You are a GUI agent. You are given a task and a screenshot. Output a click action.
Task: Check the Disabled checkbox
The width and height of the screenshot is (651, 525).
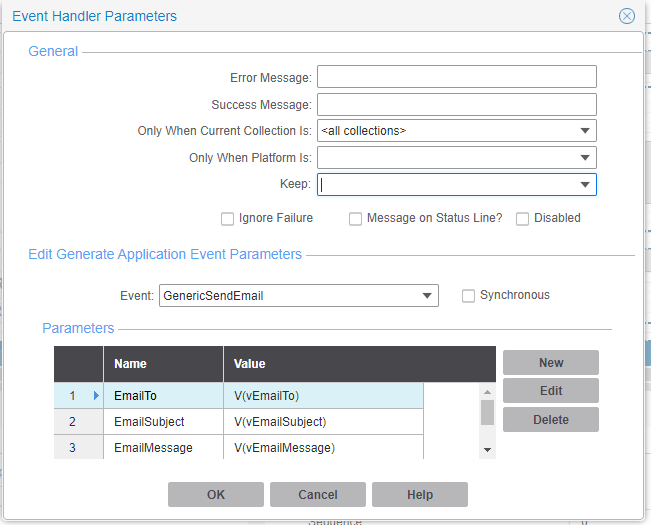(x=522, y=219)
